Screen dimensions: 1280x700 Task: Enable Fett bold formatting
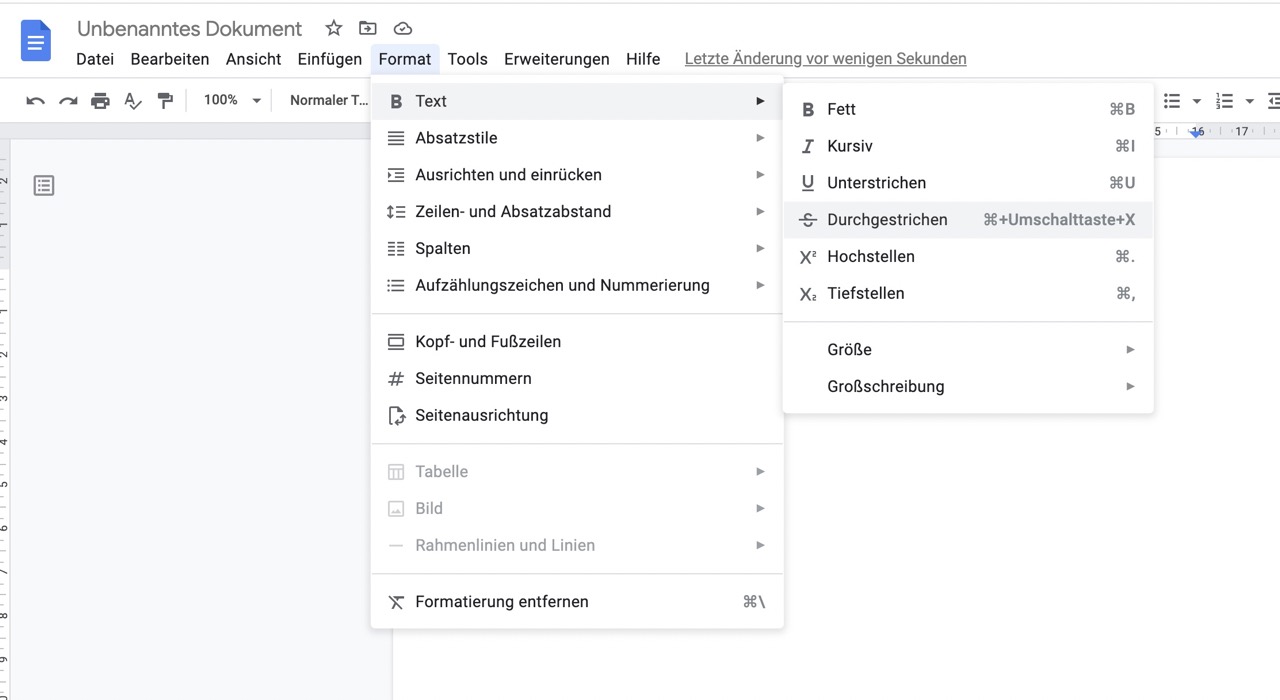click(841, 109)
